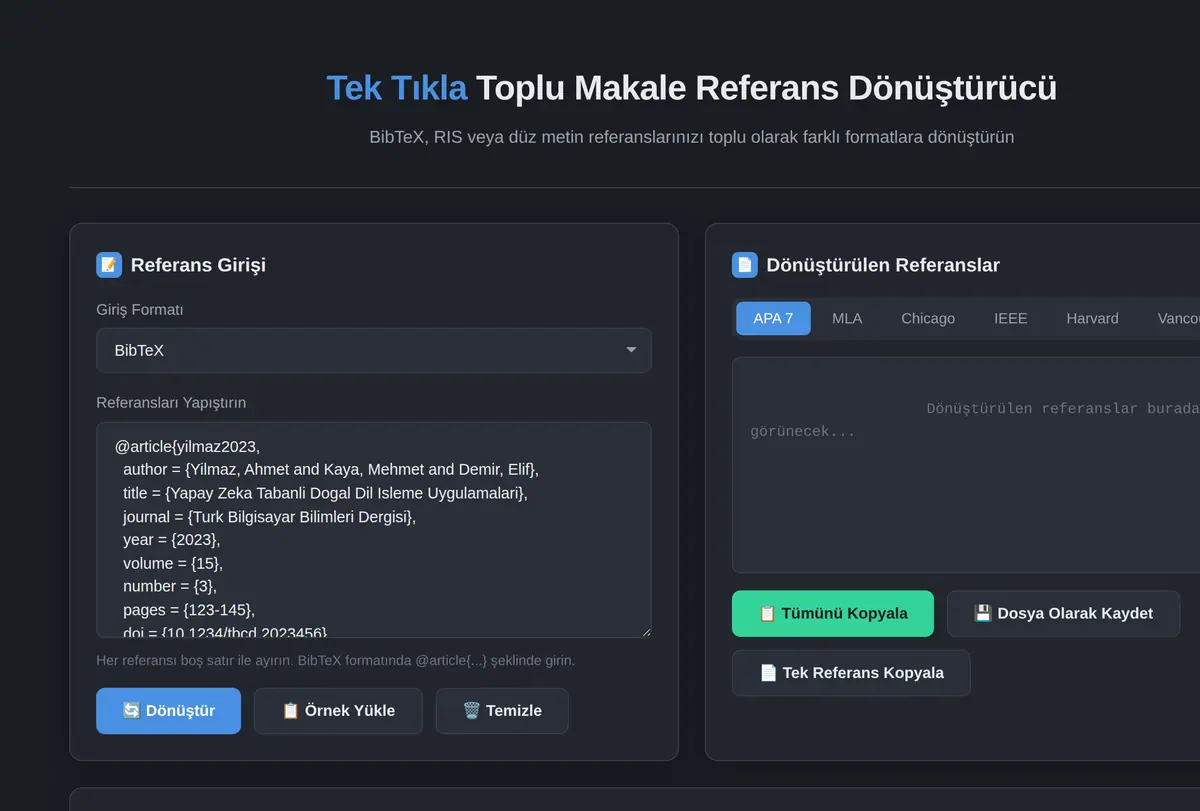Click the notepad icon beside Referans Girişi
1200x811 pixels.
pos(109,265)
